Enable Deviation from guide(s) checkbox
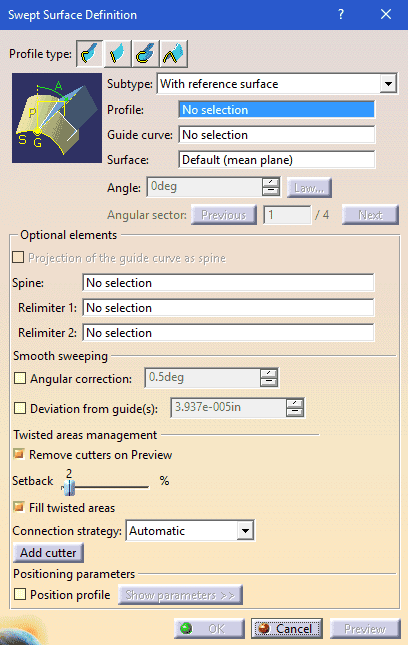The height and width of the screenshot is (645, 408). (x=20, y=408)
